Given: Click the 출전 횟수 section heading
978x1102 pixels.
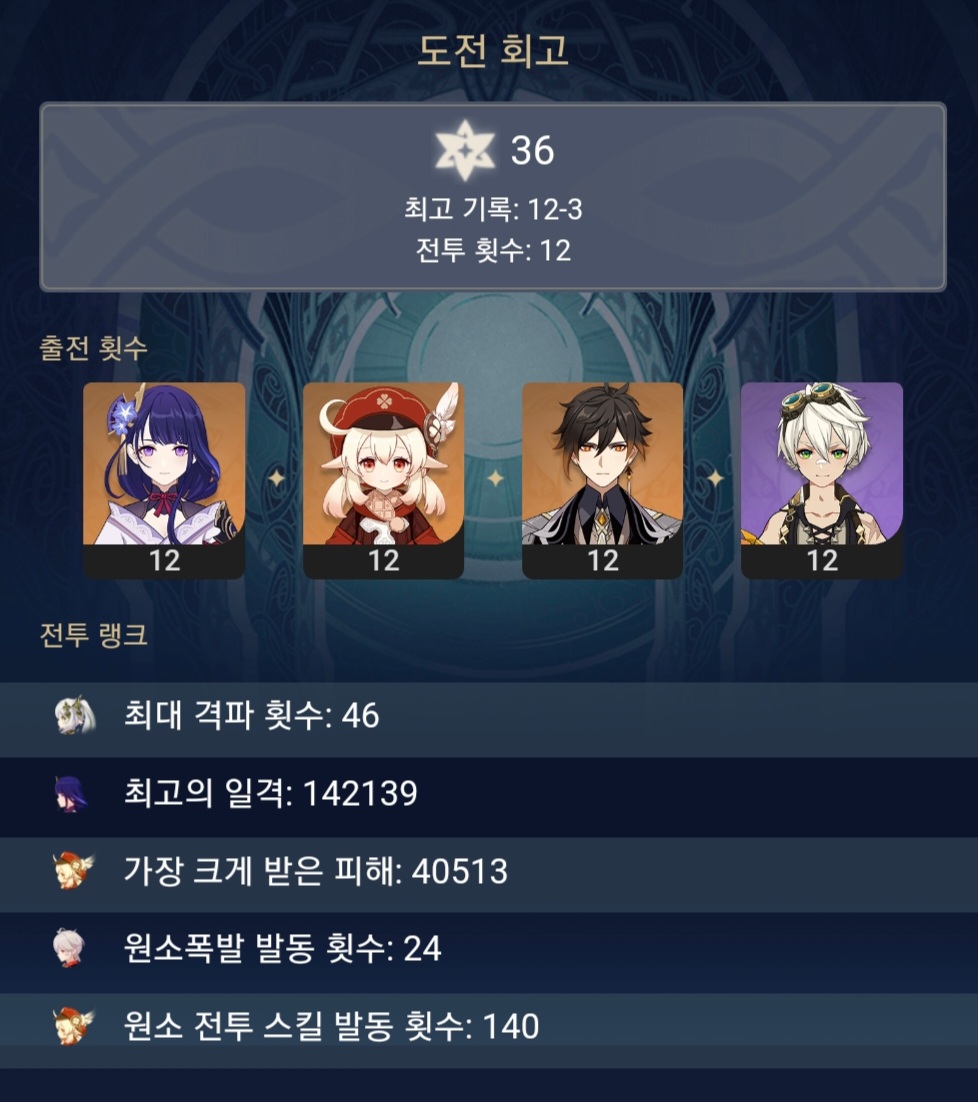Looking at the screenshot, I should 93,348.
